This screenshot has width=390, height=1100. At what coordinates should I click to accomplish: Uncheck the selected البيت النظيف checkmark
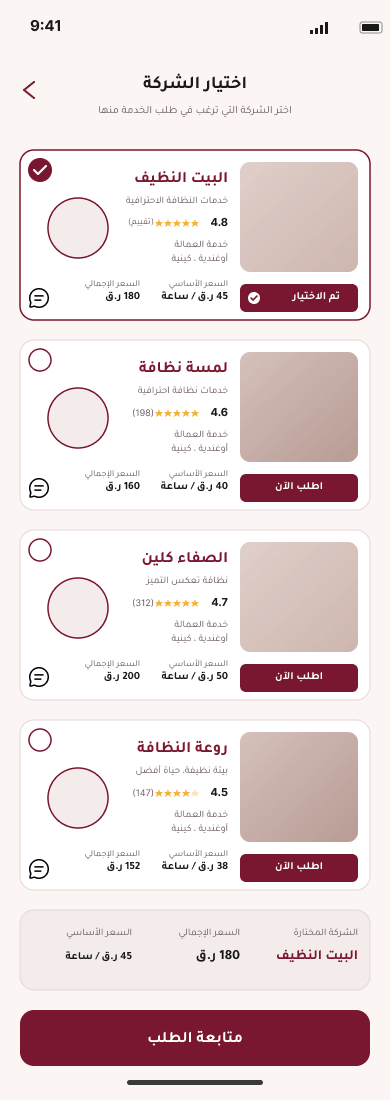pos(40,170)
